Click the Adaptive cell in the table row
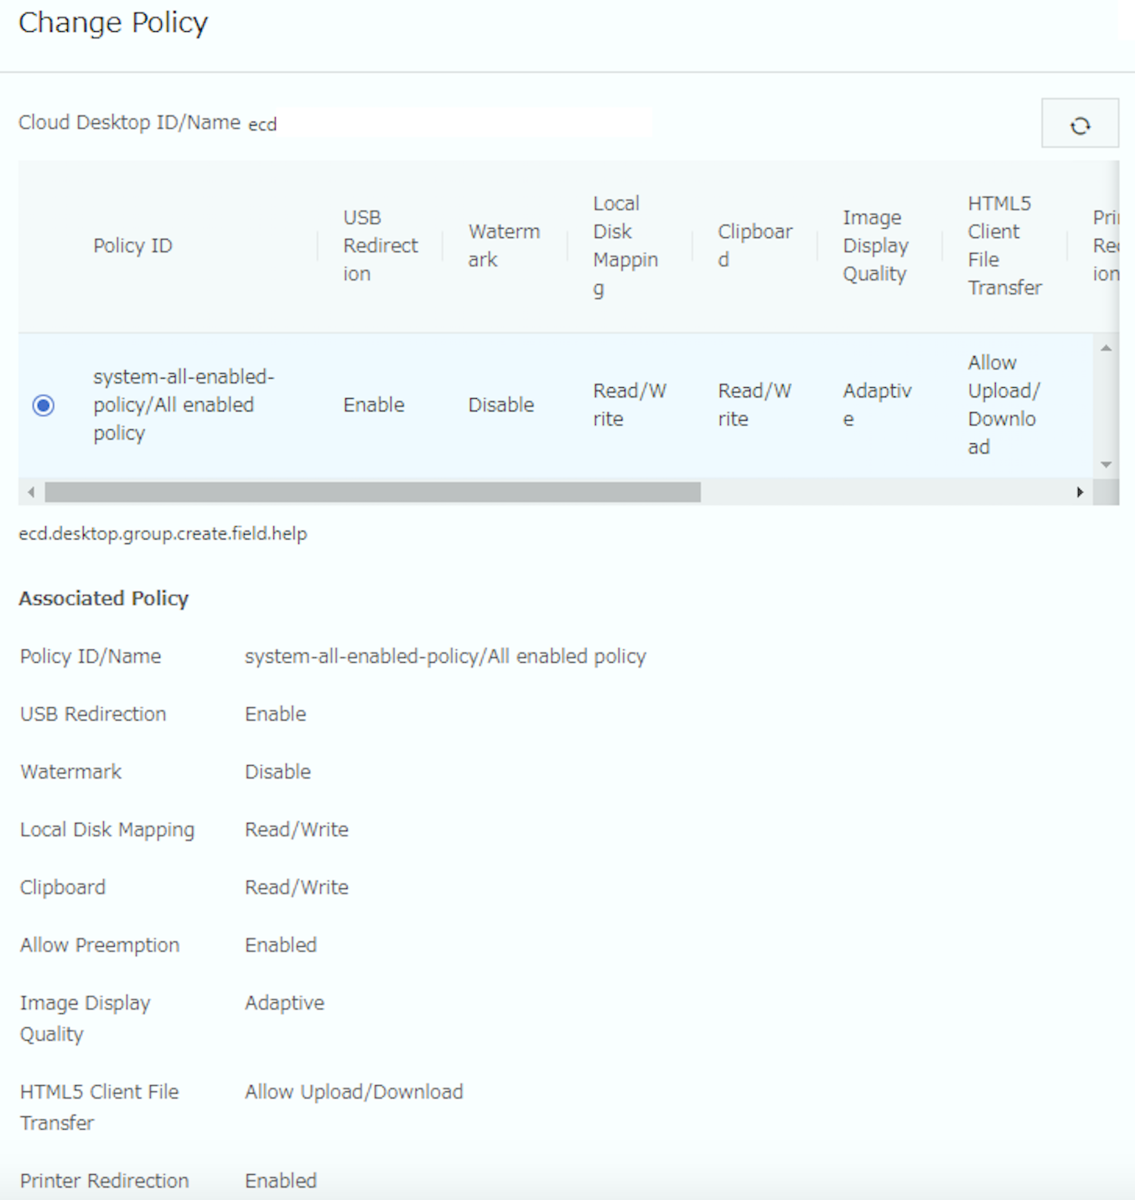 point(876,405)
